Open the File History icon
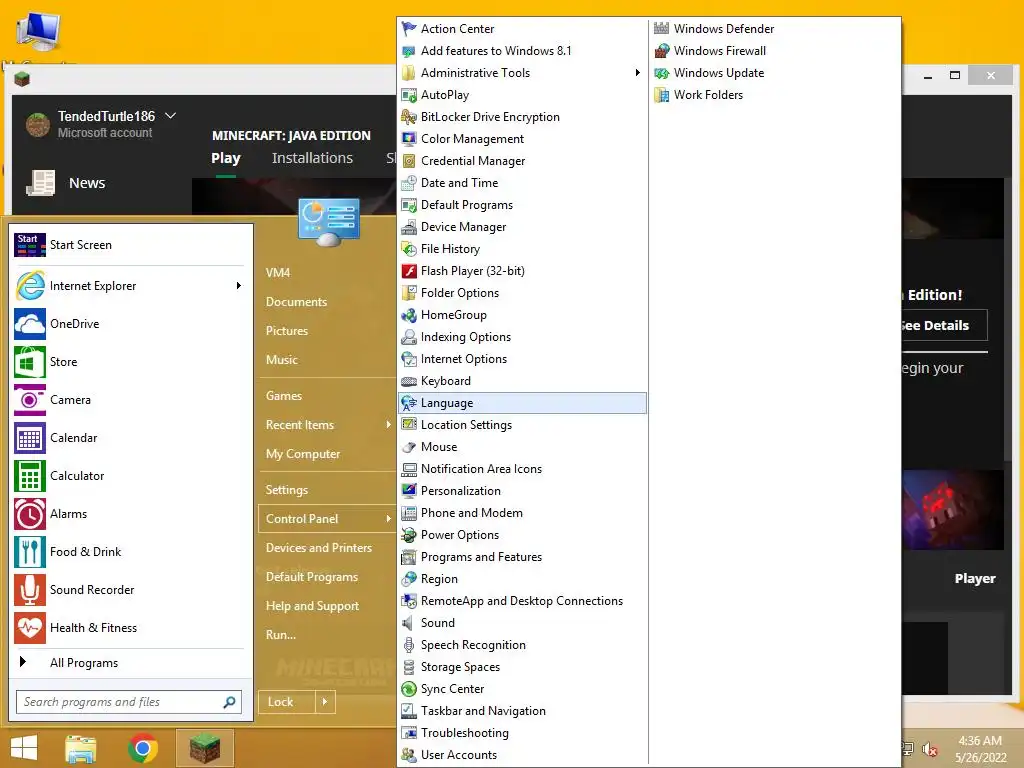Screen dimensions: 1024x768 click(x=409, y=249)
